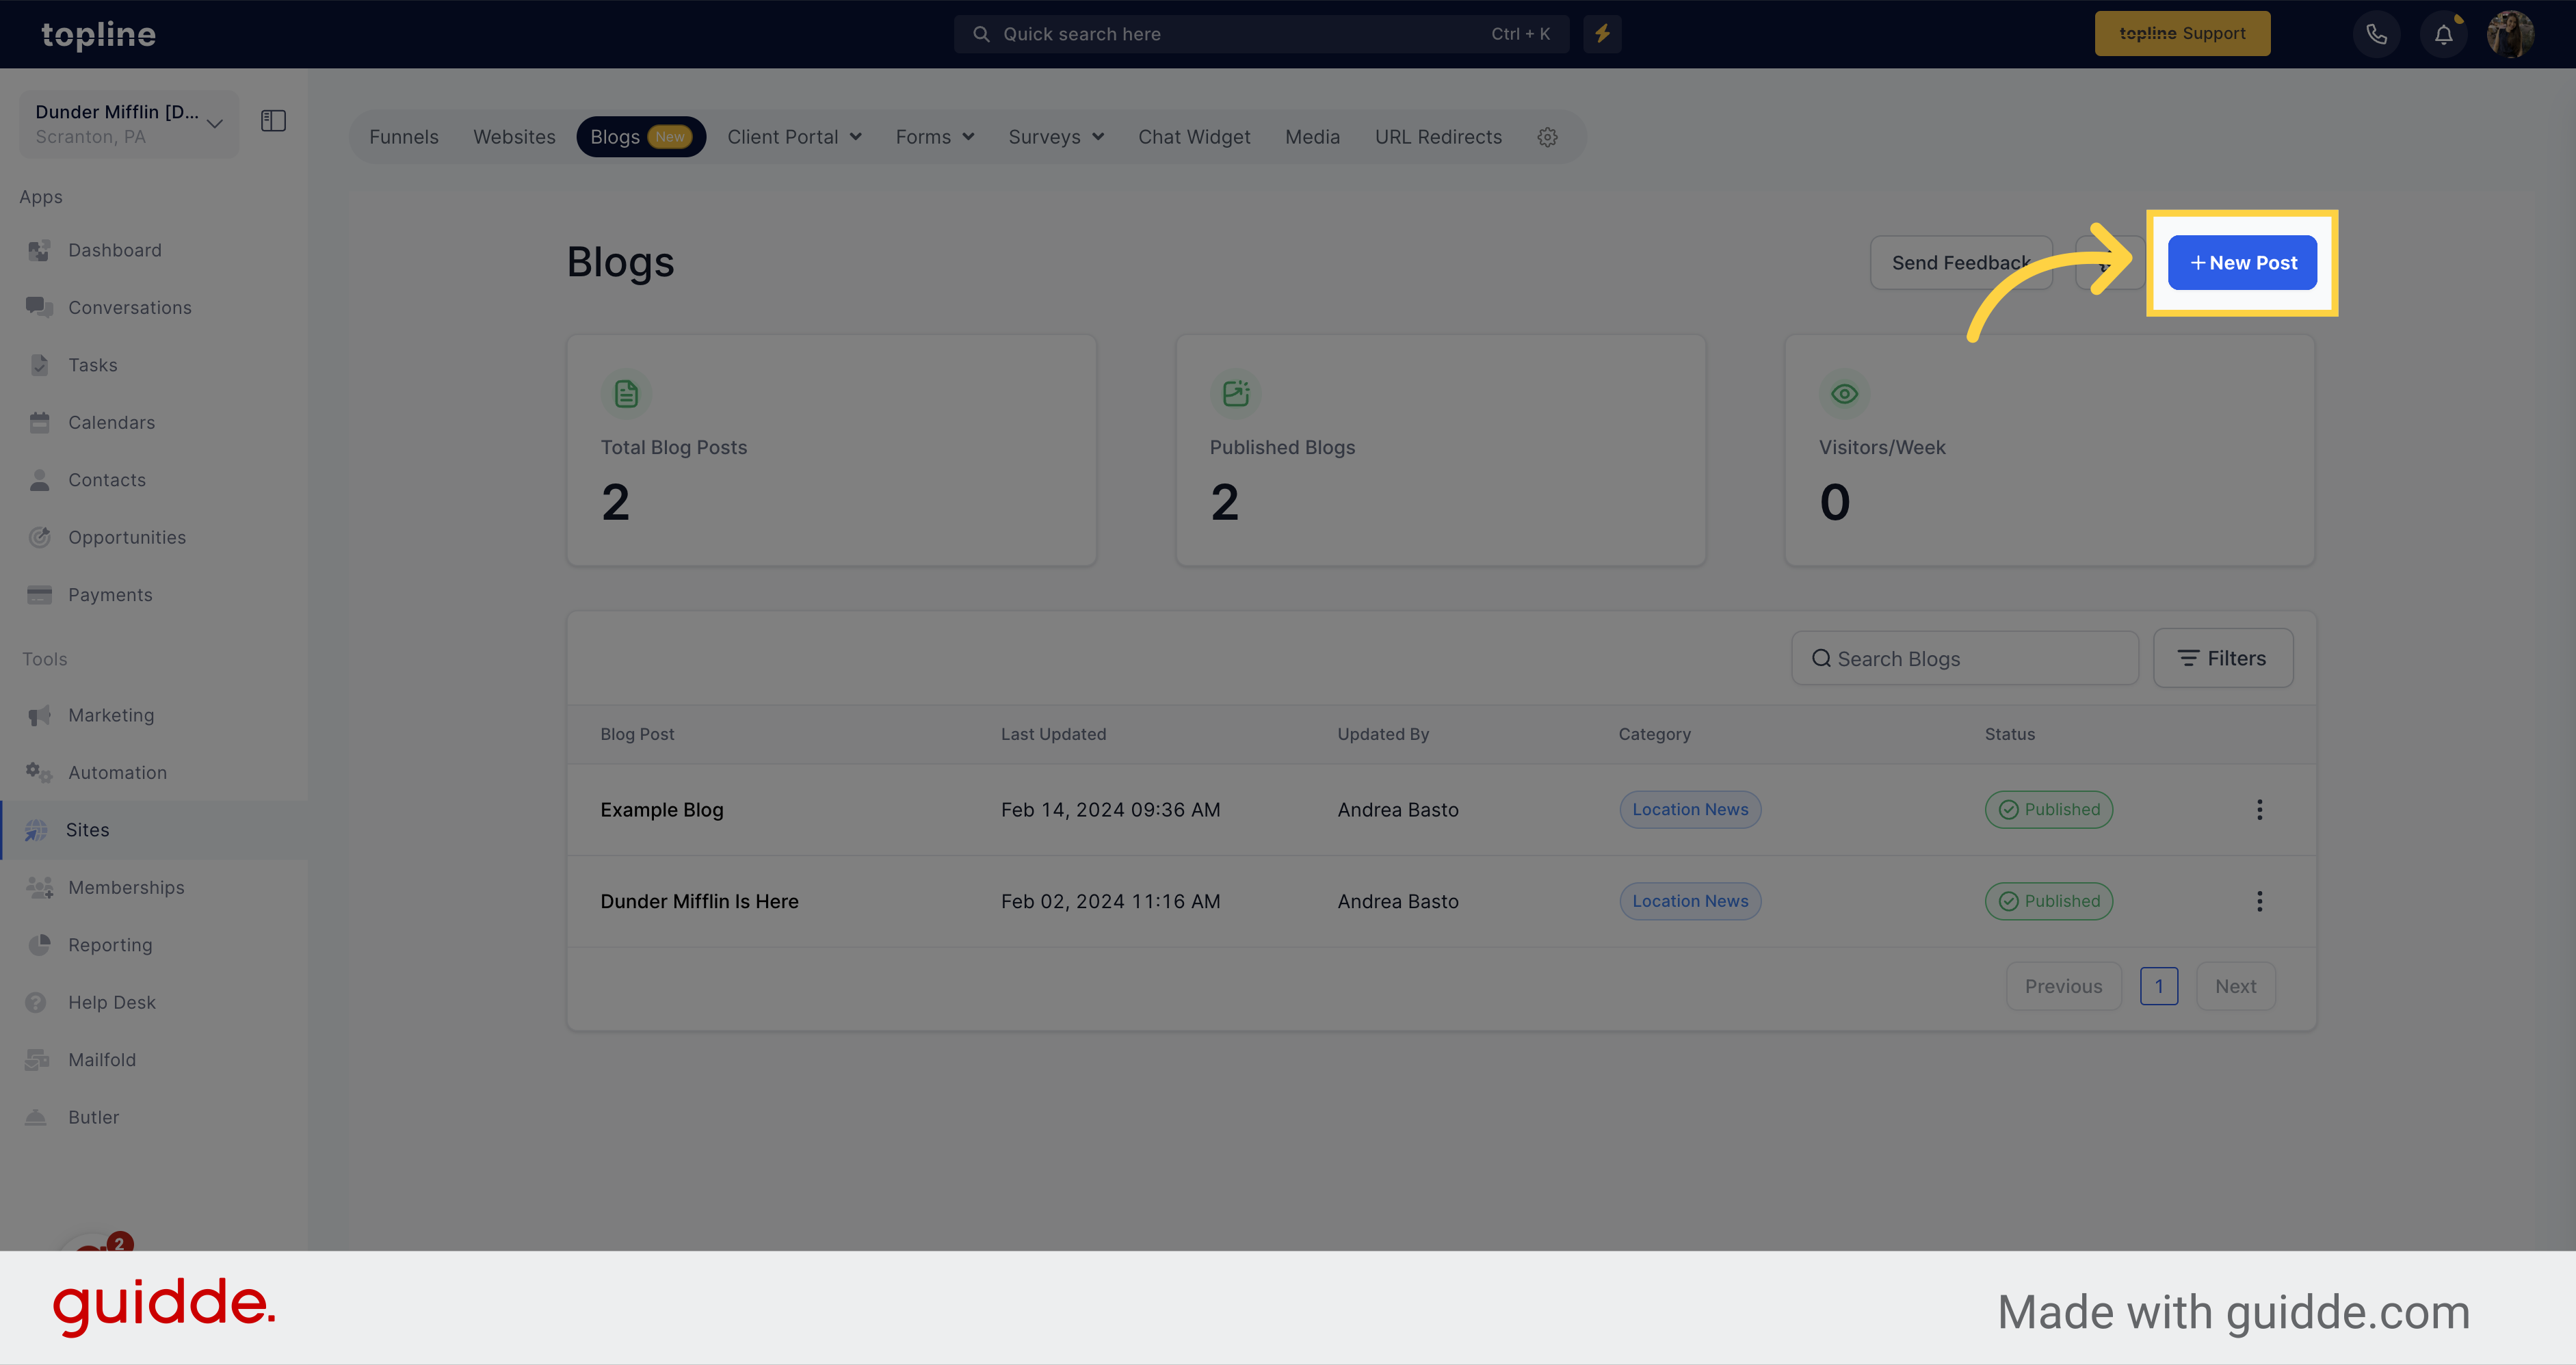Click the Blog Post column header
The width and height of the screenshot is (2576, 1365).
[637, 734]
